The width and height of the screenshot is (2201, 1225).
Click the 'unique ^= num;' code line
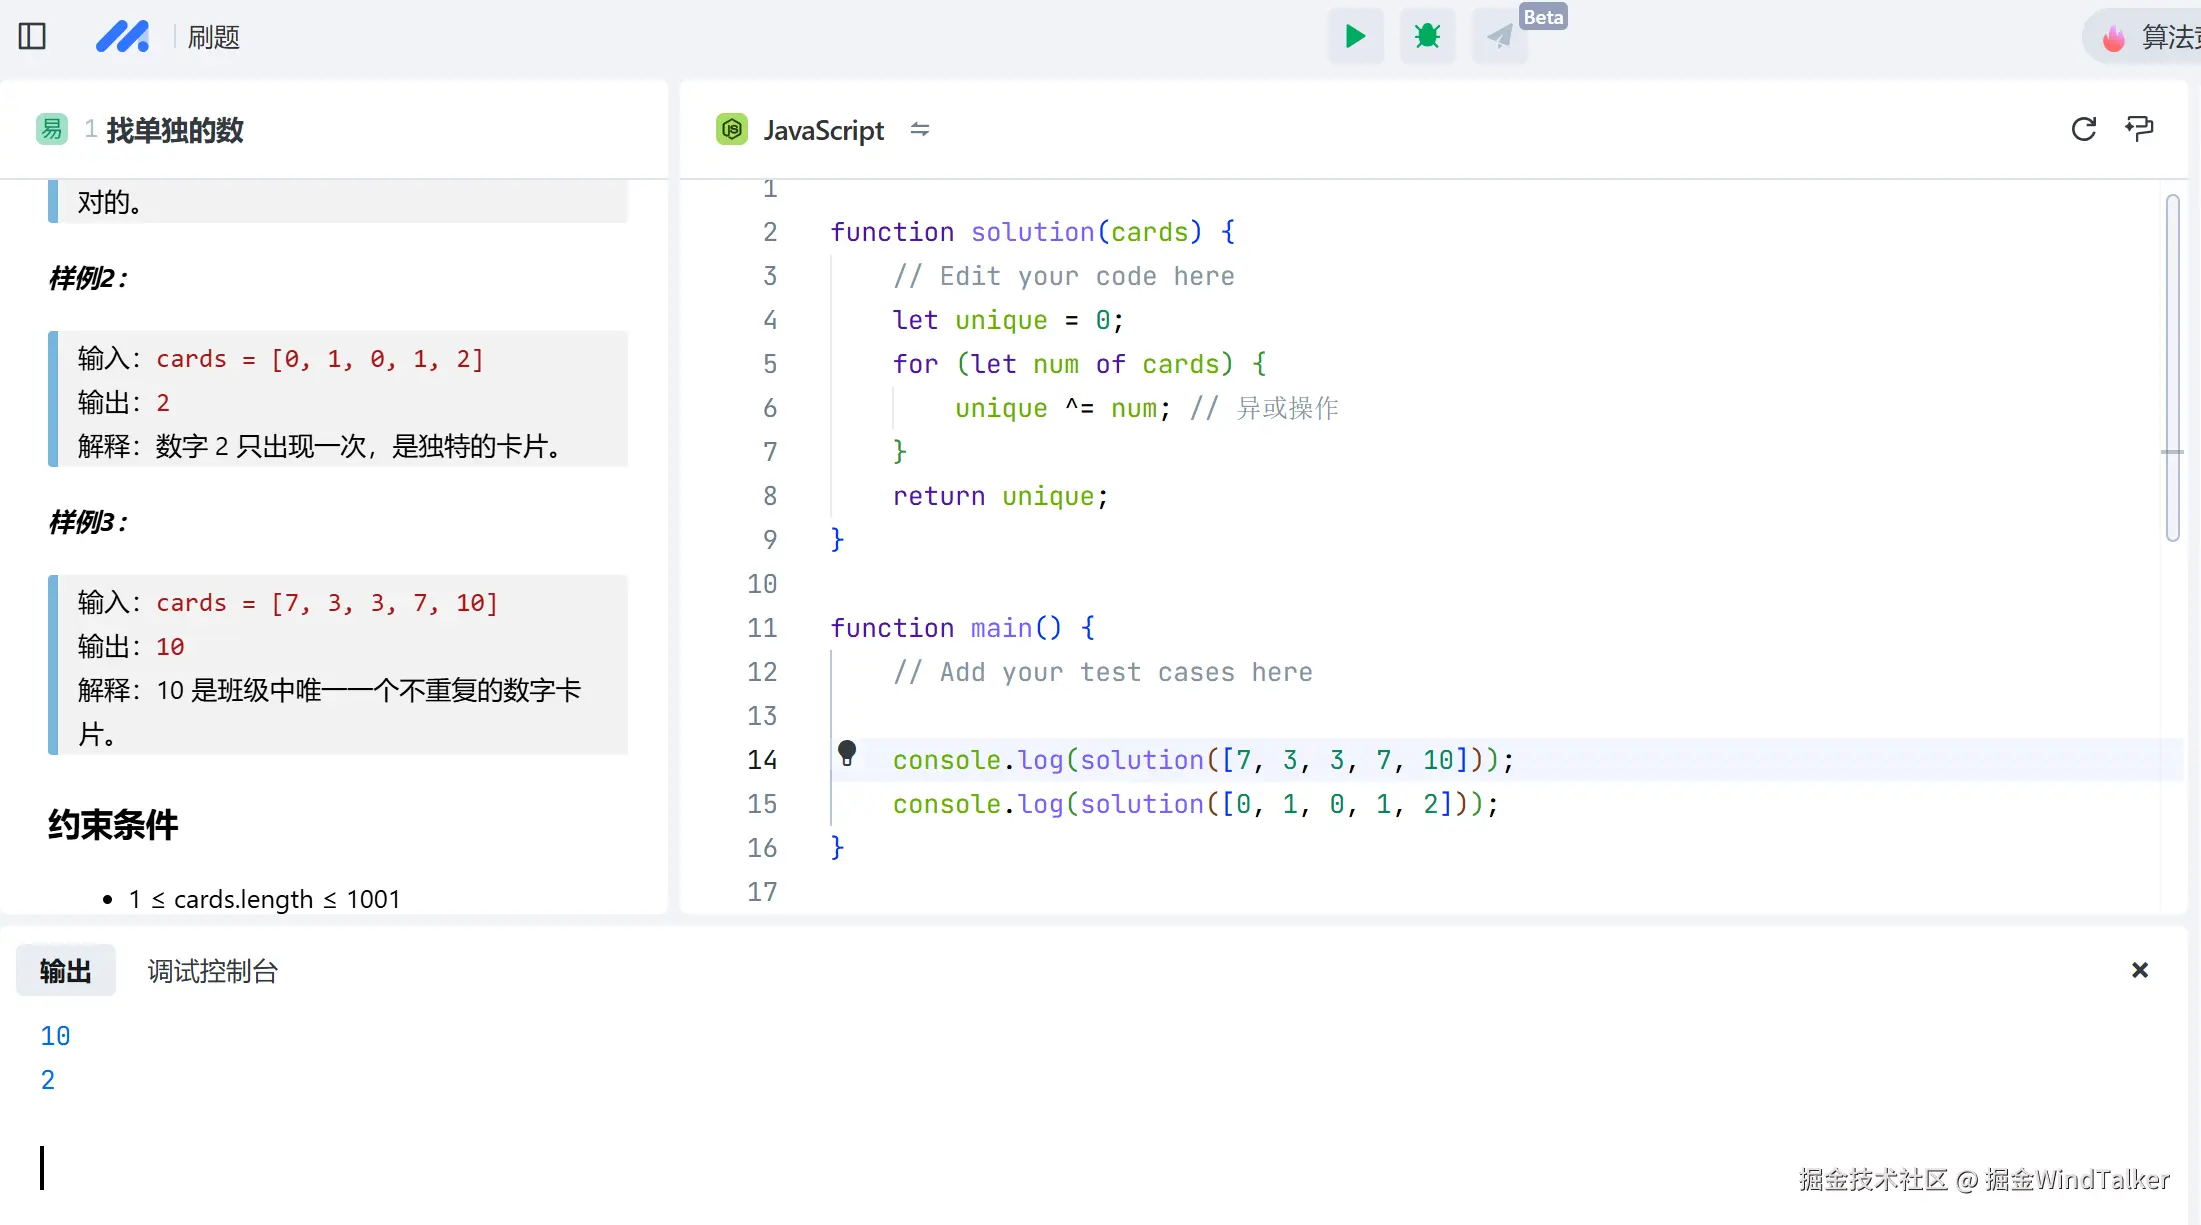click(1062, 408)
